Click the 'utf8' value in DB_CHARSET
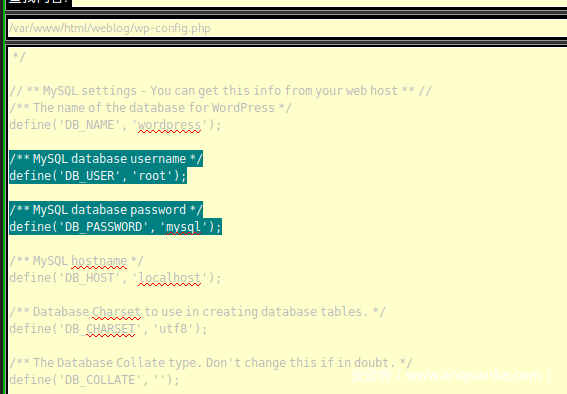The width and height of the screenshot is (567, 394). point(173,329)
